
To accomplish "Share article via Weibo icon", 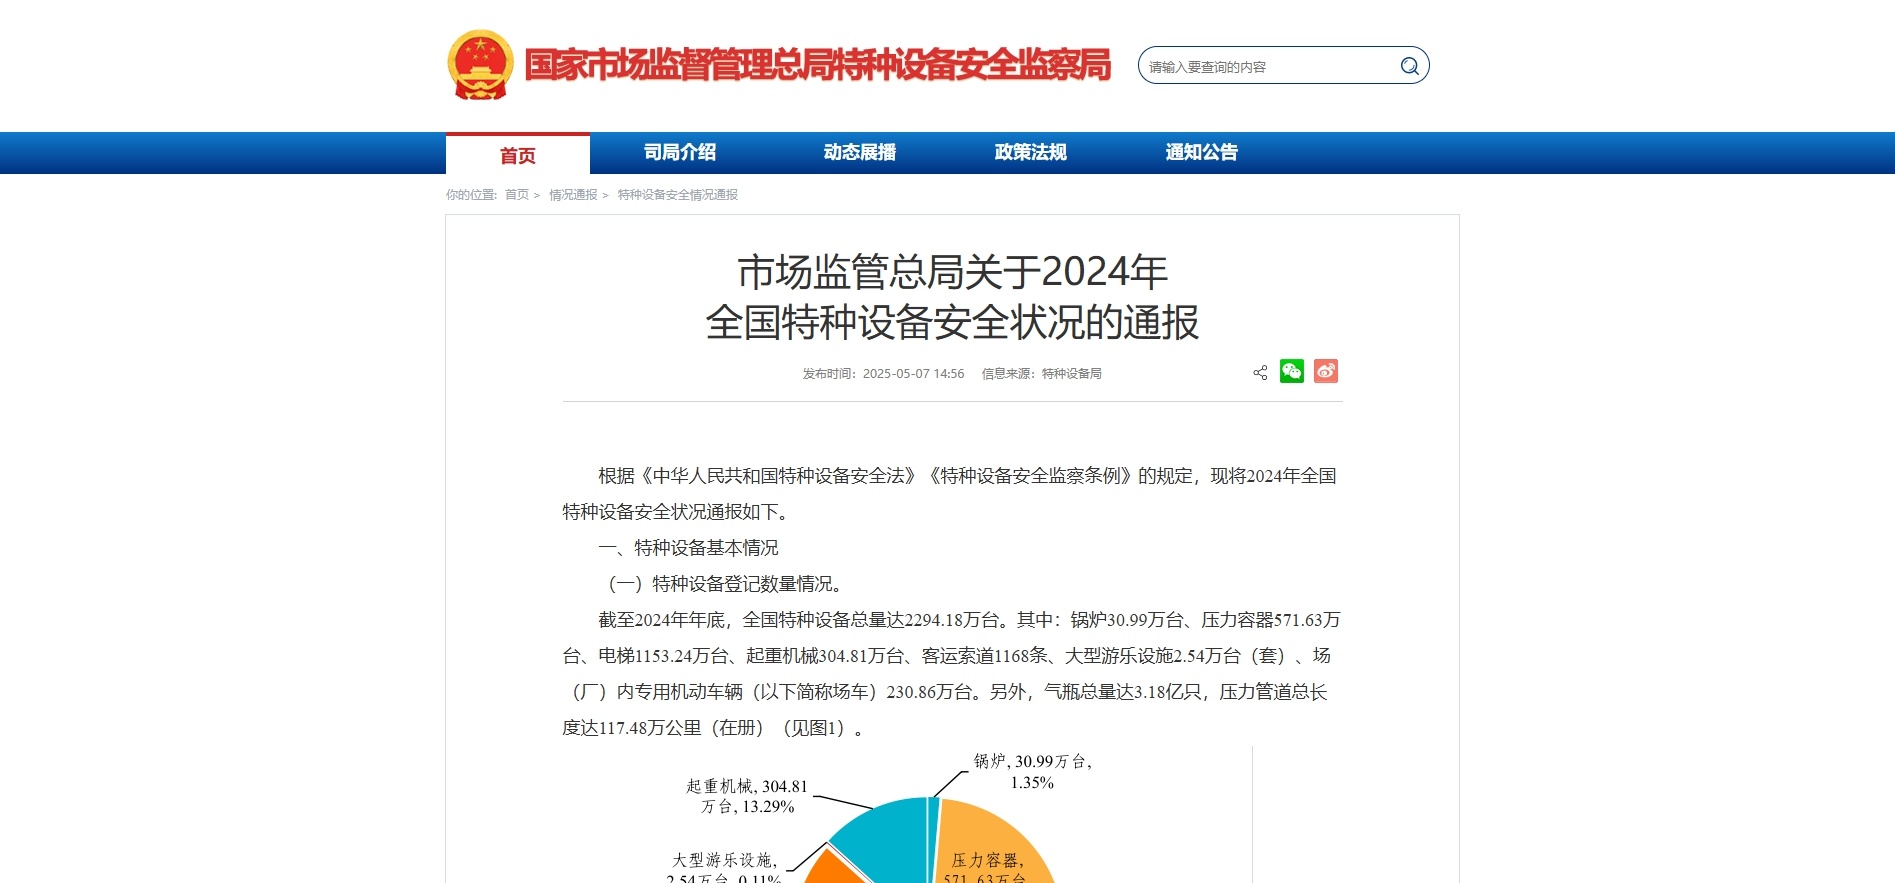I will [x=1326, y=371].
